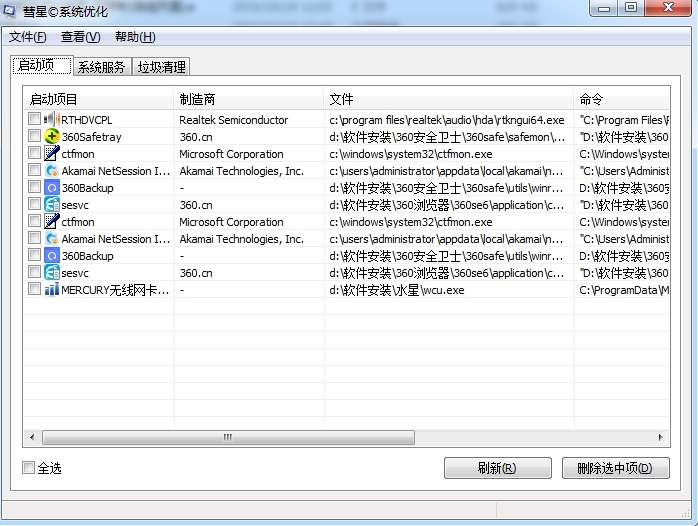Click the first ctfmon pen icon
The height and width of the screenshot is (526, 698).
tap(52, 154)
